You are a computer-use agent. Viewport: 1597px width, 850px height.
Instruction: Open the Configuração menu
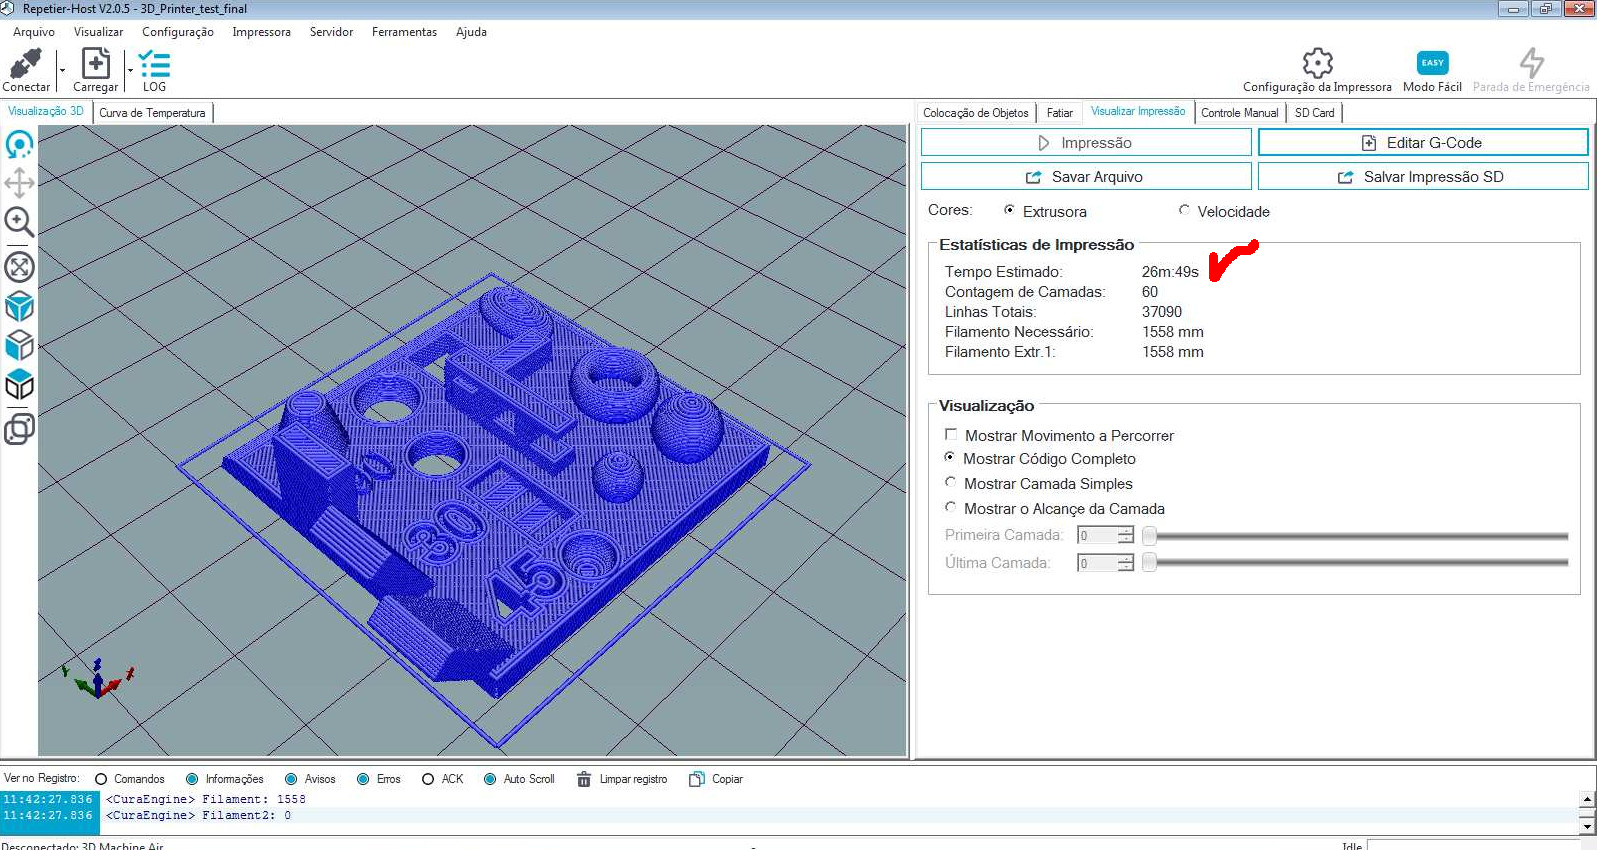(x=178, y=32)
